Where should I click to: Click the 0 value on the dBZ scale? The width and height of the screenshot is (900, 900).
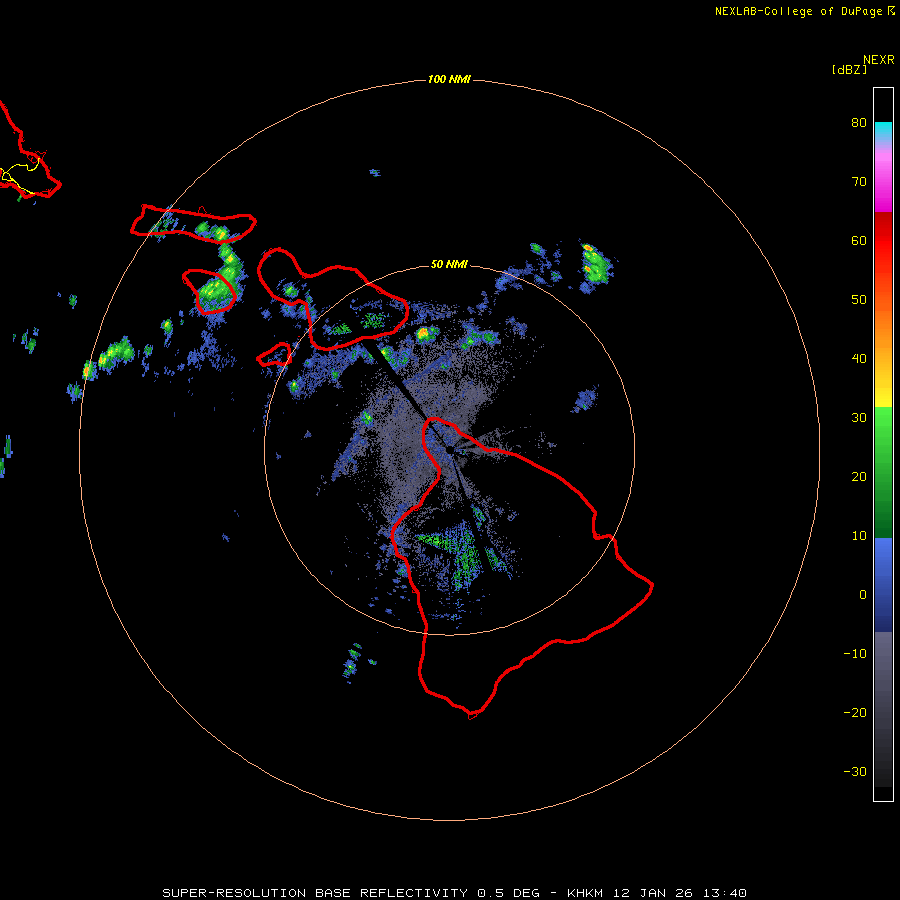(863, 595)
